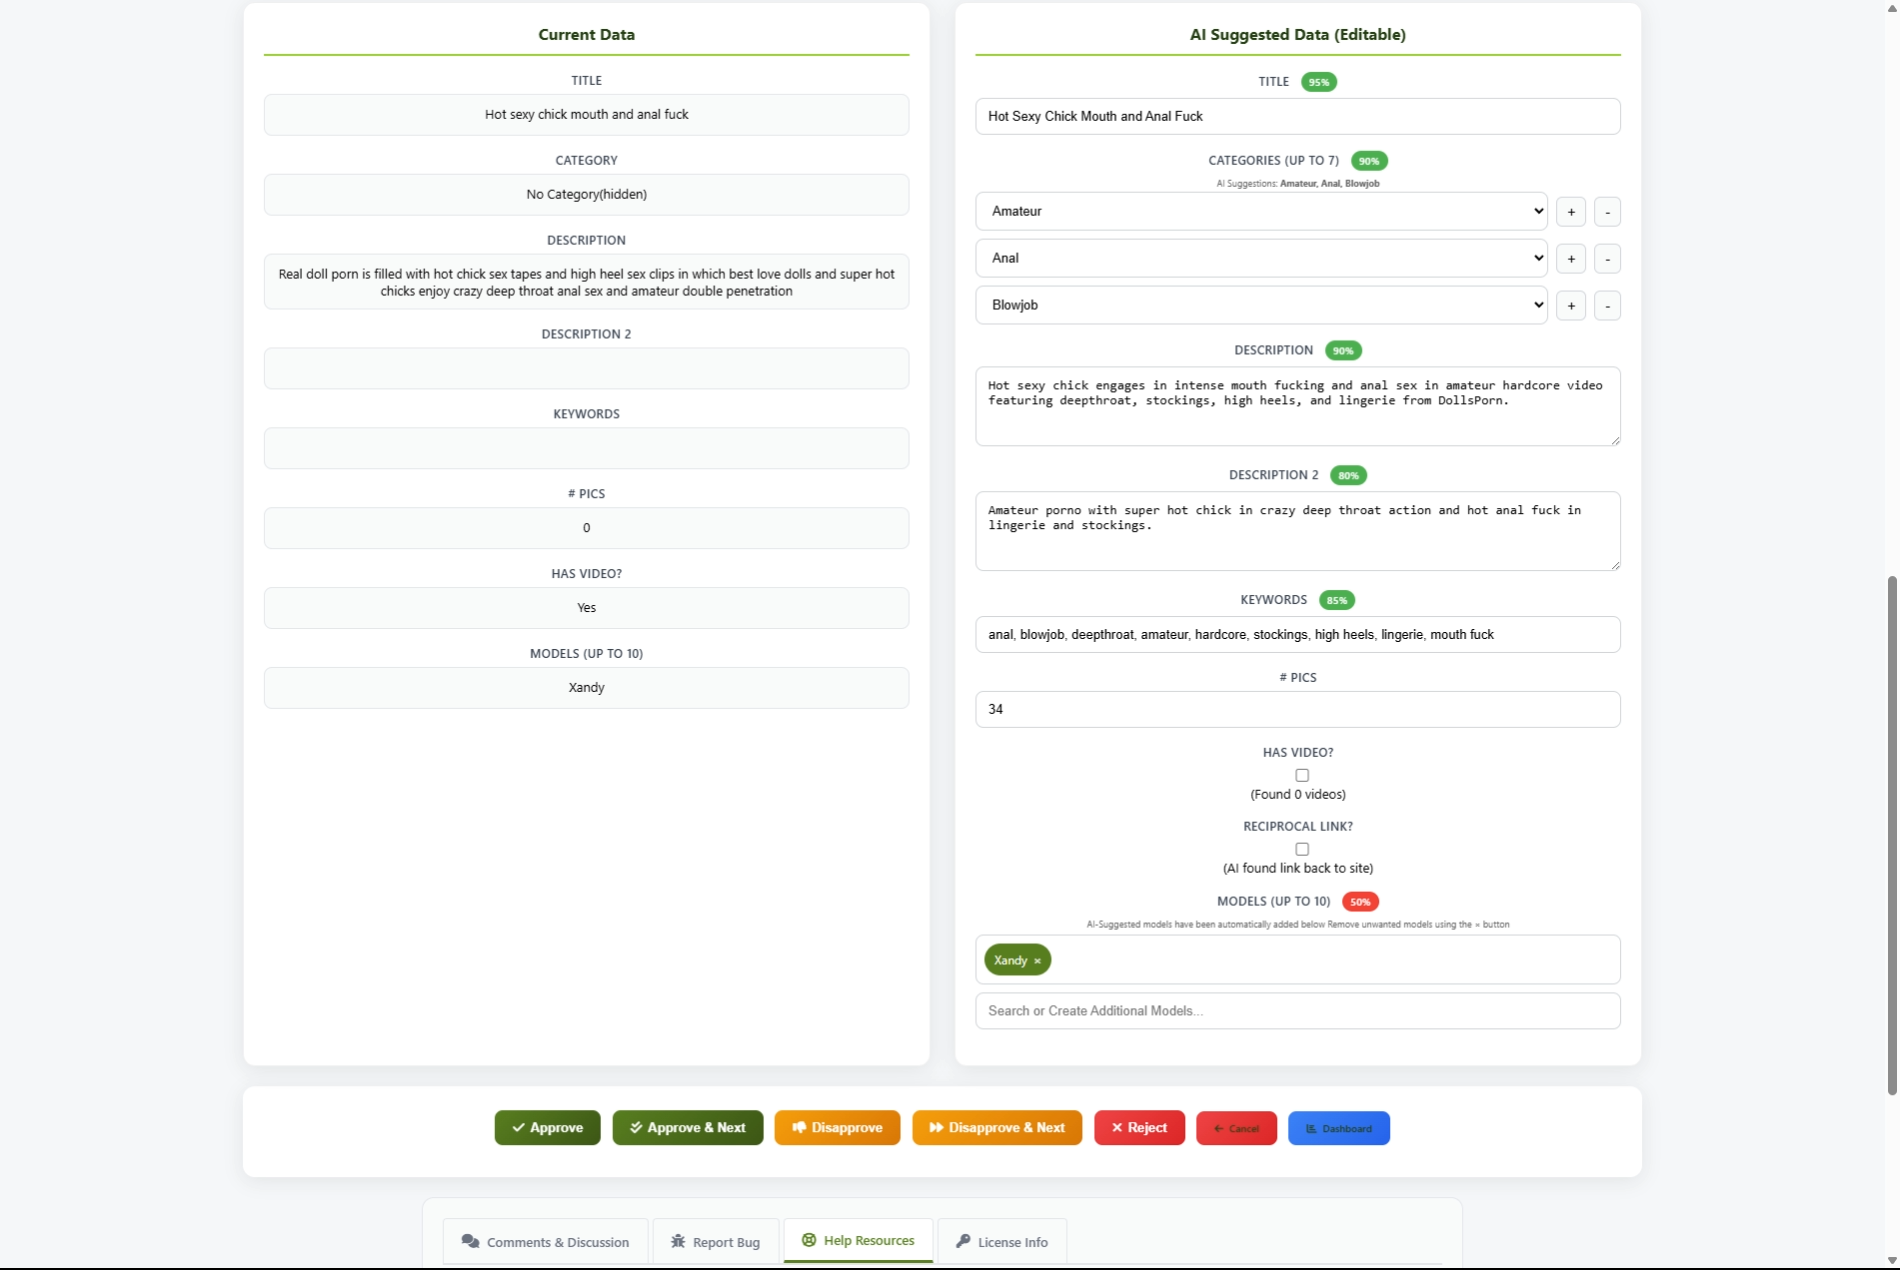Click plus button beside Blowjob category

1571,306
